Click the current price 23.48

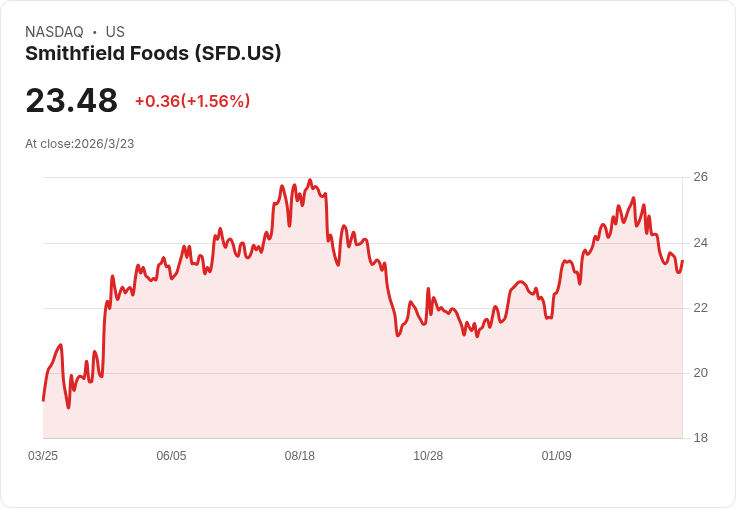71,100
